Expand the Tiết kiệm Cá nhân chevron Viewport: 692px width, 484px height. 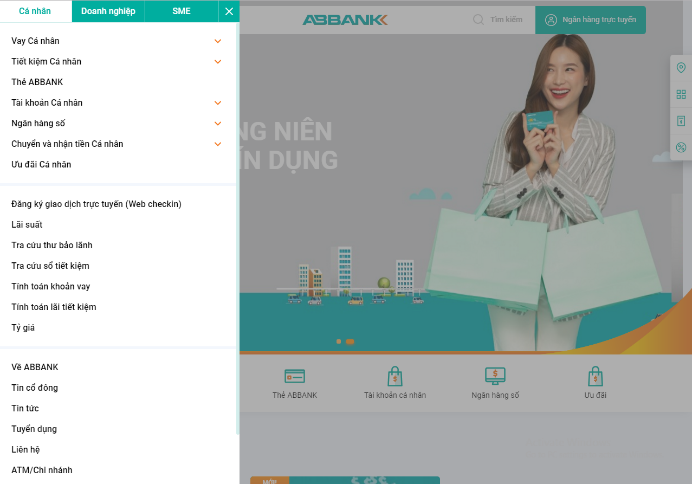pyautogui.click(x=218, y=62)
